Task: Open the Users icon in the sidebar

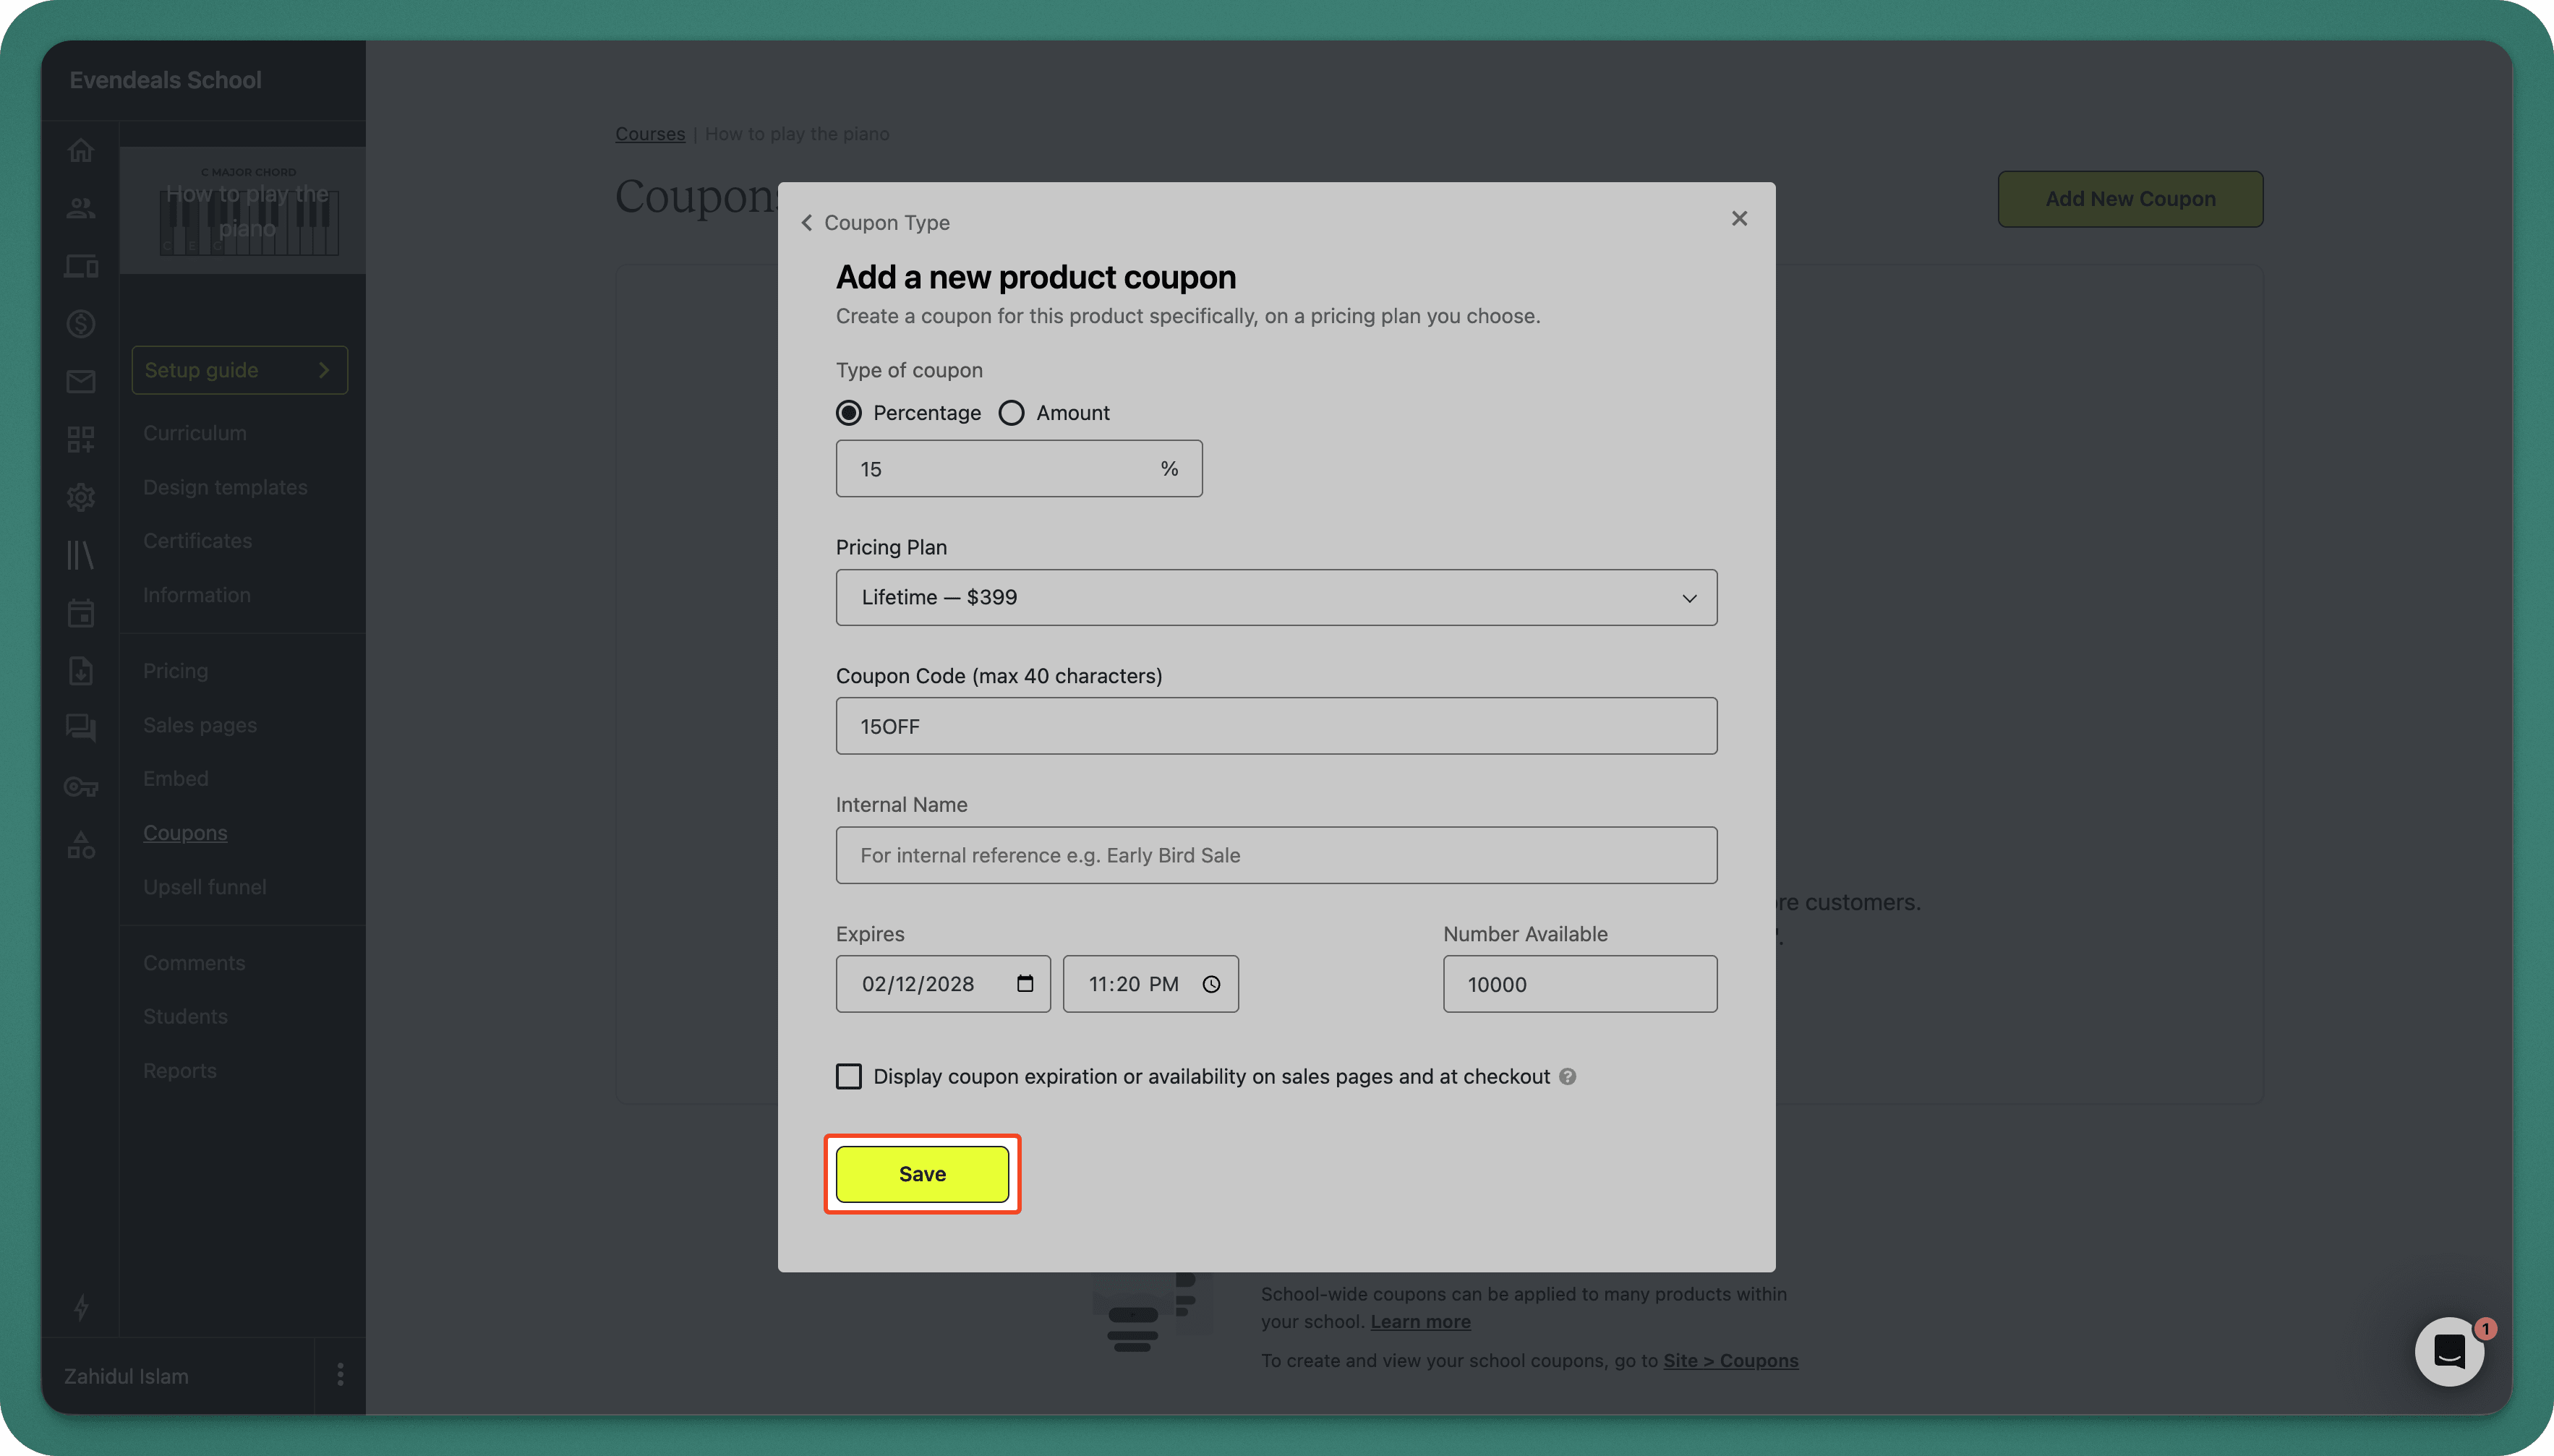Action: (x=81, y=208)
